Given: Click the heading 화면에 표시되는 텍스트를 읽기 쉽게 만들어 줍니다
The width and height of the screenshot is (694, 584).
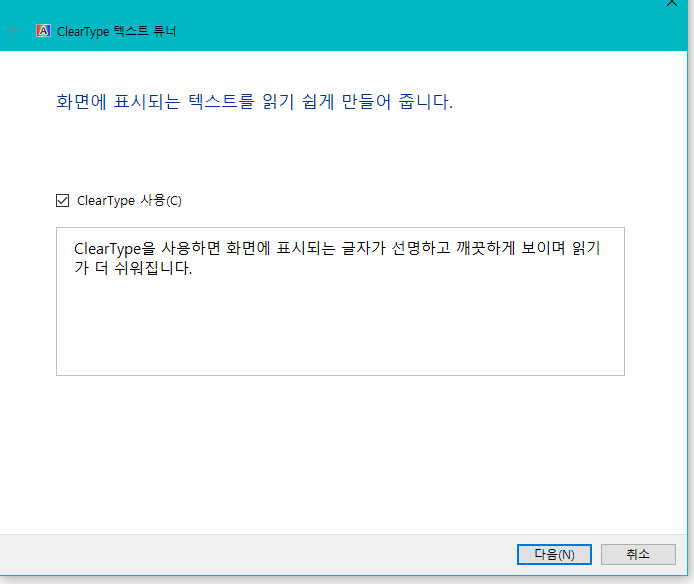Looking at the screenshot, I should tap(254, 102).
